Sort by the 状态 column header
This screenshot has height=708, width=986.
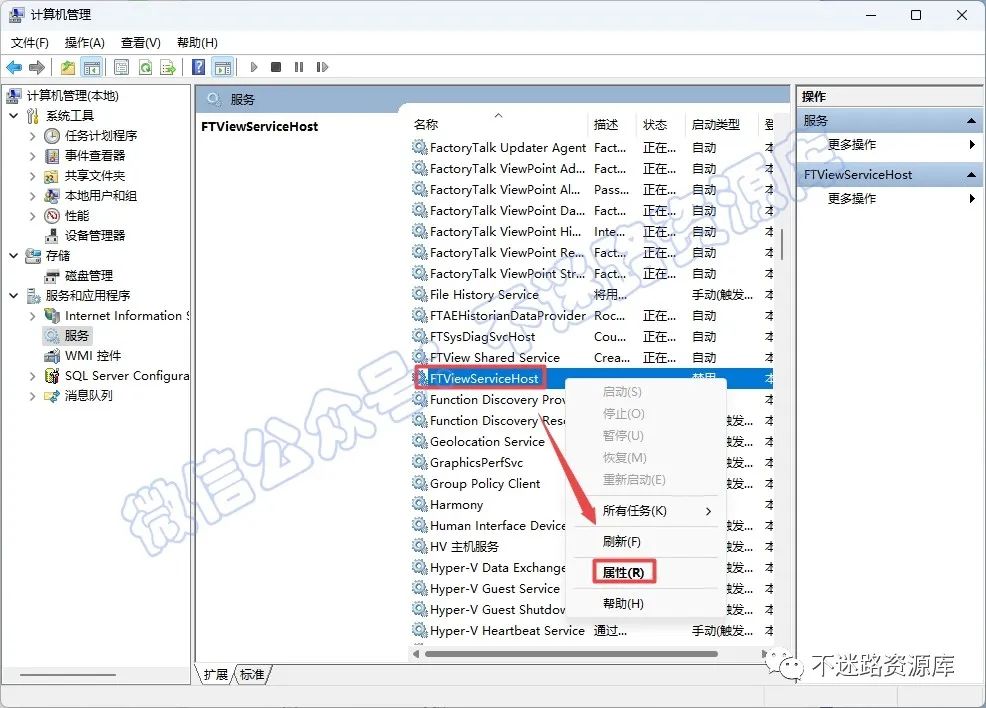(x=660, y=124)
